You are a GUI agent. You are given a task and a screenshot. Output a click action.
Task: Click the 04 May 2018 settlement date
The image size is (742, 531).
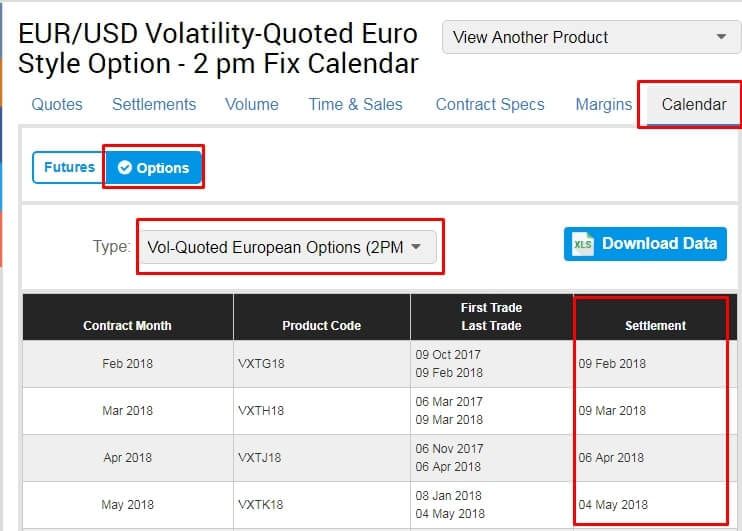click(612, 505)
